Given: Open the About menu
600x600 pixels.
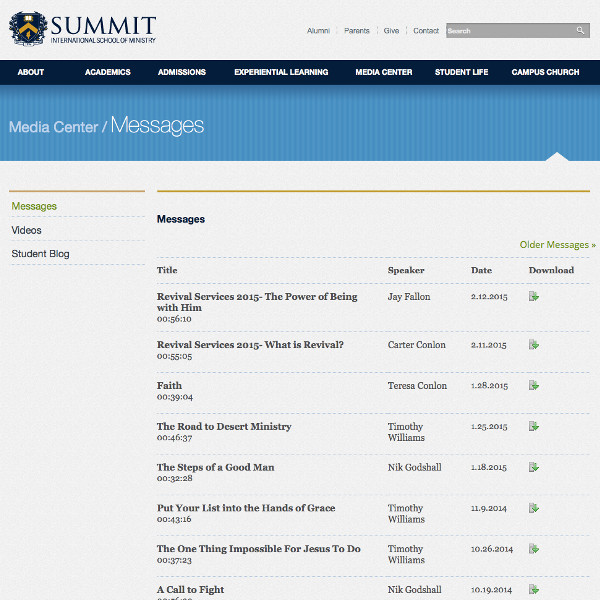Looking at the screenshot, I should [x=31, y=72].
